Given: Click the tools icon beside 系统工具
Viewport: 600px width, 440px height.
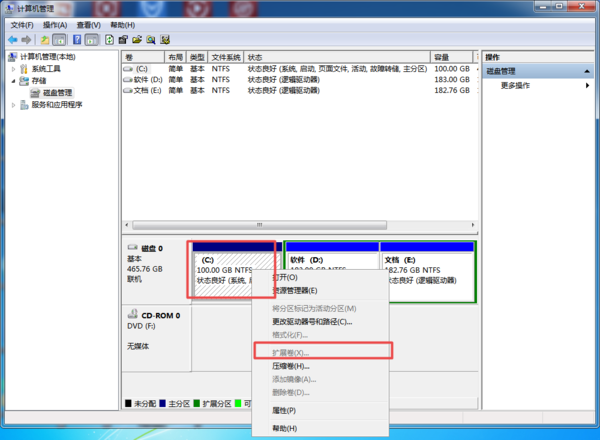Looking at the screenshot, I should click(x=24, y=69).
